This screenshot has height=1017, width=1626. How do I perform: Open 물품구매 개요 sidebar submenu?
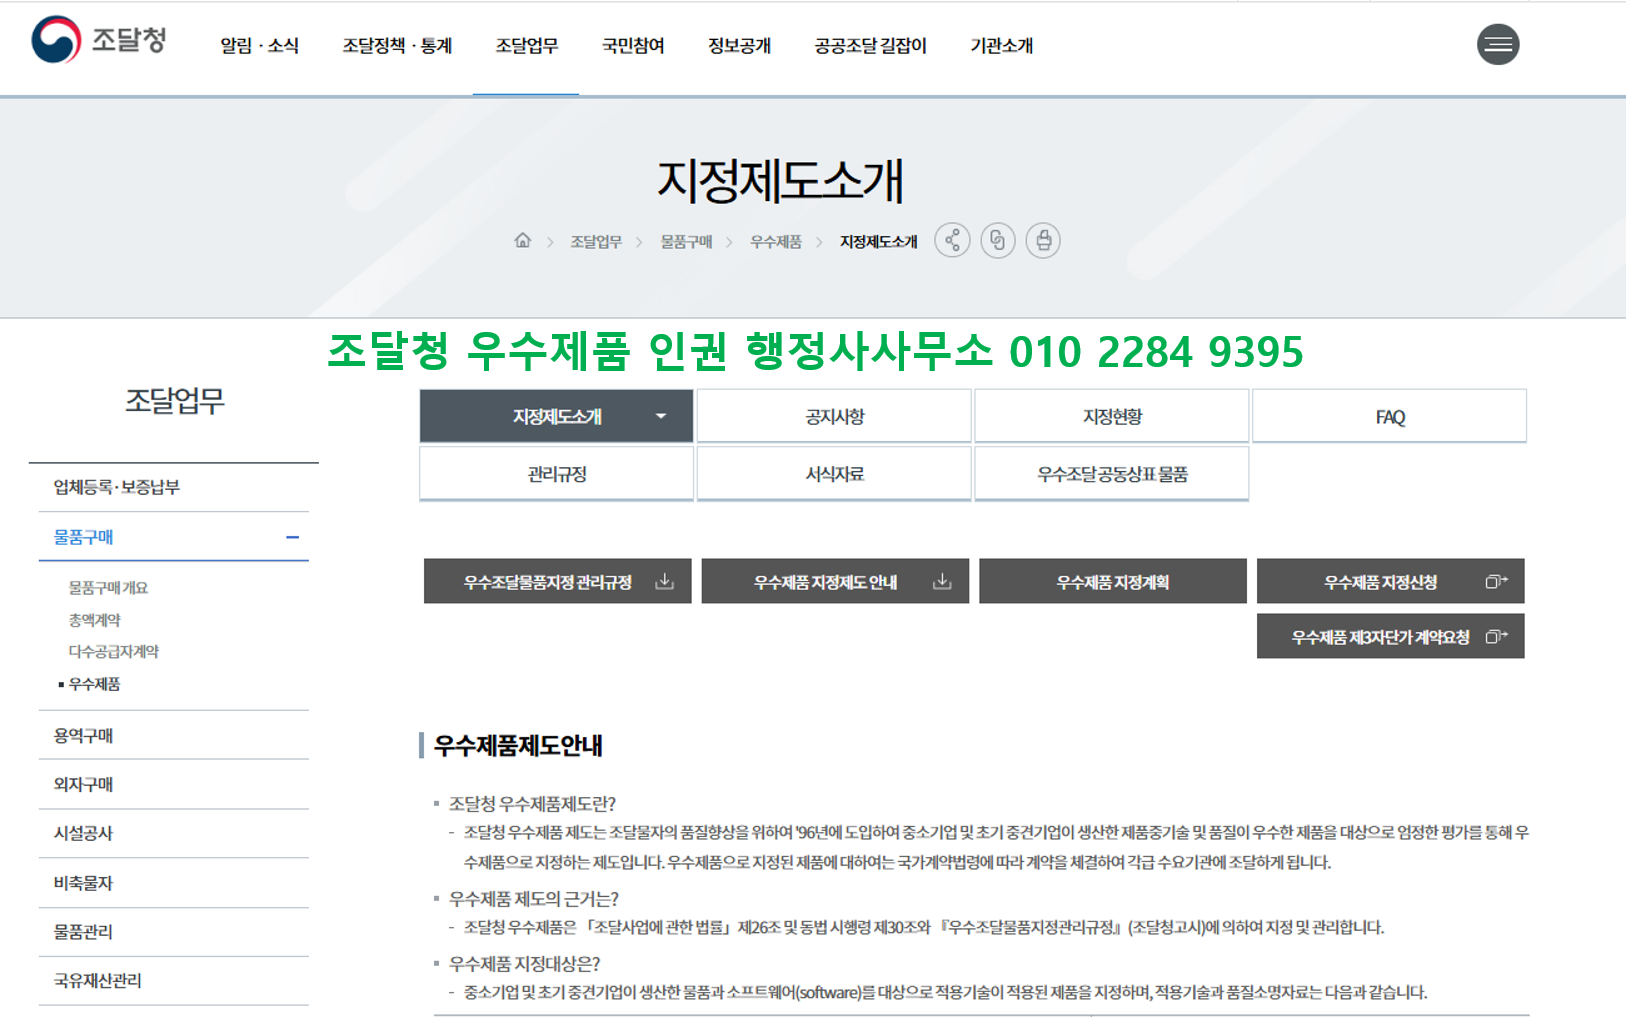click(x=108, y=588)
